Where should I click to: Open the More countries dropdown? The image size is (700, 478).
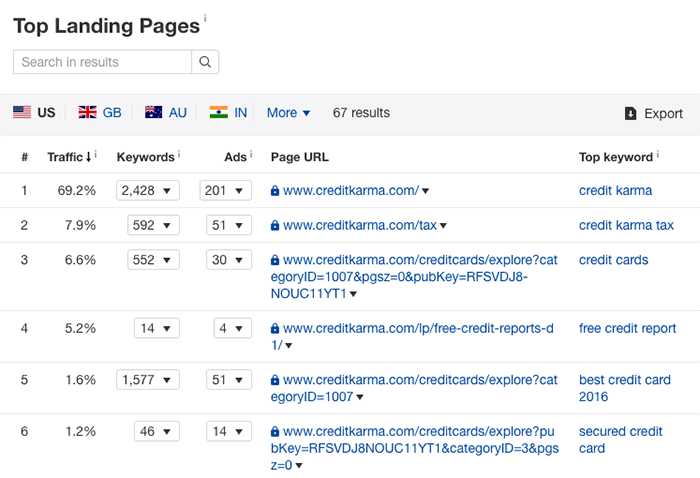(x=288, y=112)
